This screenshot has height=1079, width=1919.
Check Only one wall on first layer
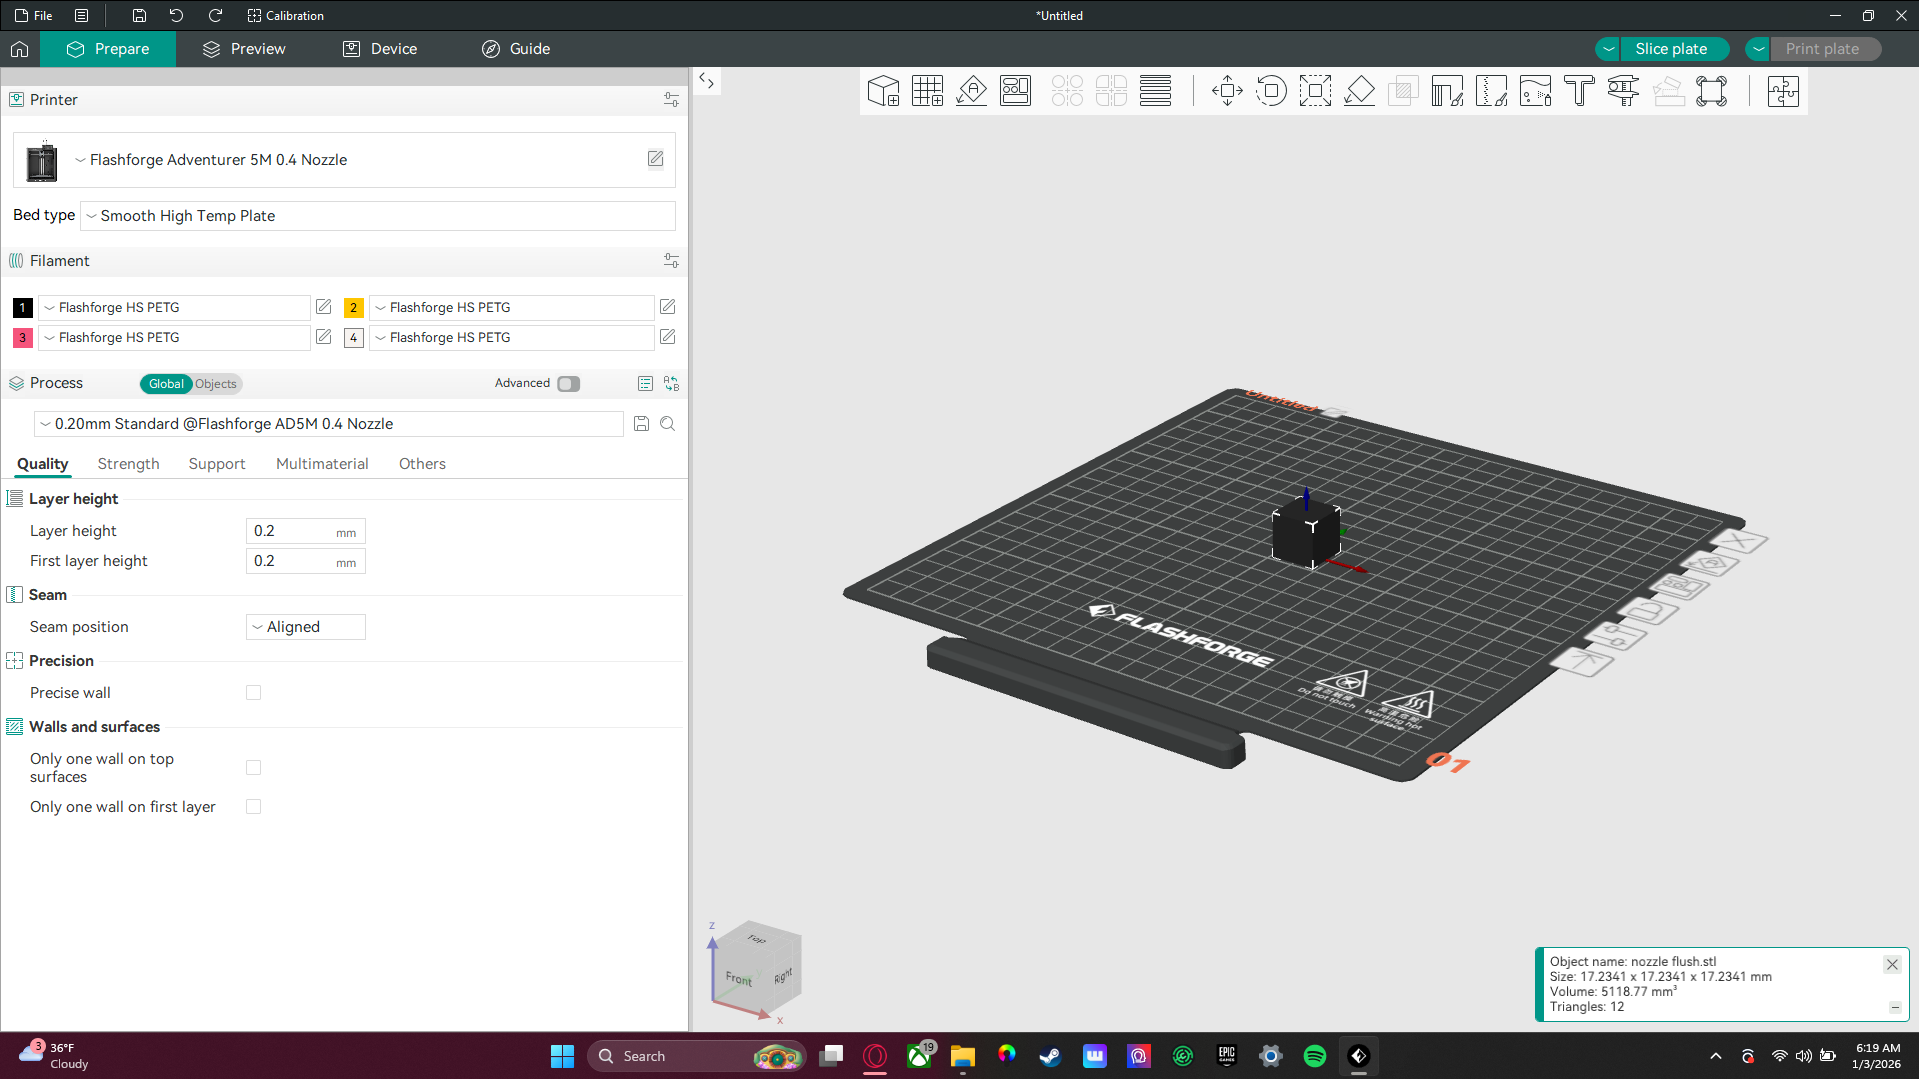[253, 807]
